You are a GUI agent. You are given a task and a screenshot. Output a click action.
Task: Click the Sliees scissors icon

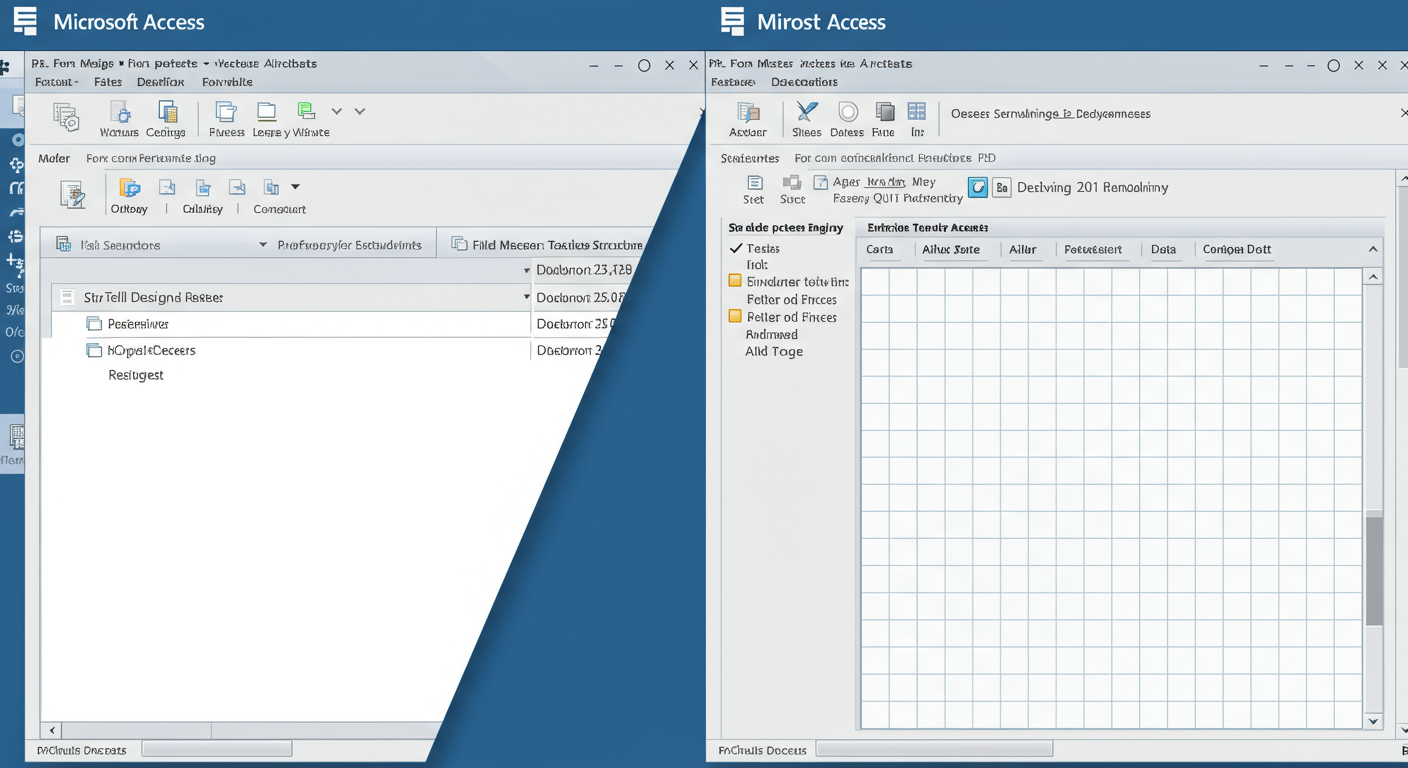(806, 112)
